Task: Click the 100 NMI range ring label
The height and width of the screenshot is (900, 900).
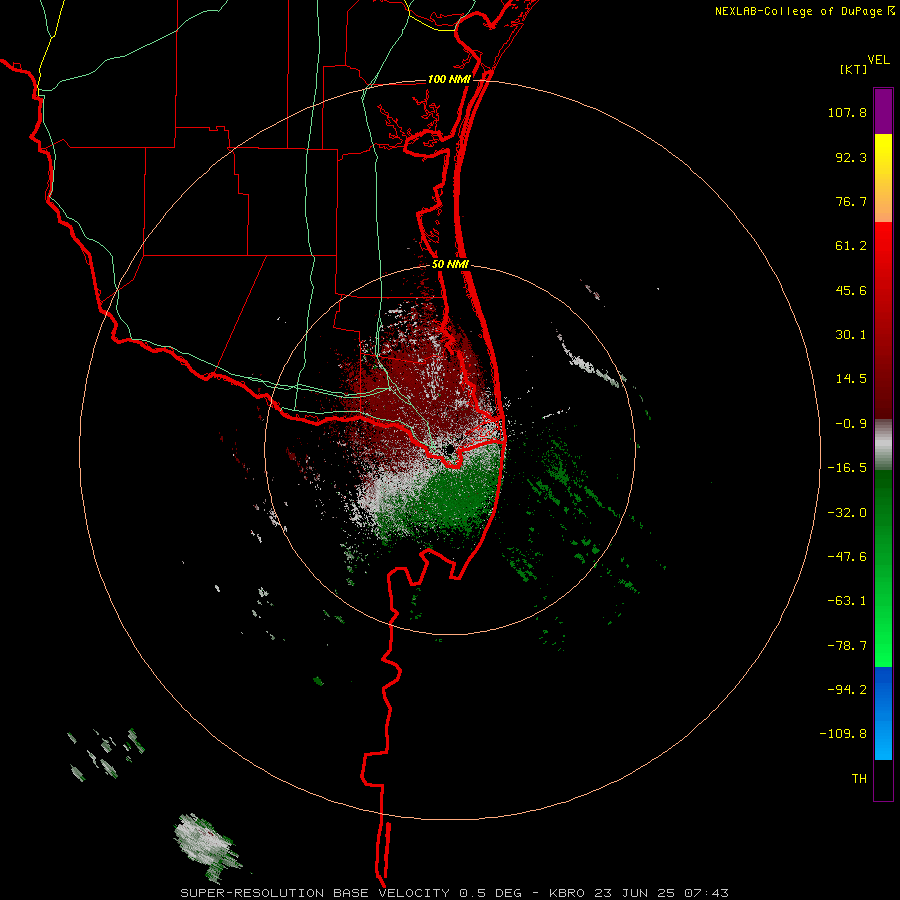Action: (449, 79)
